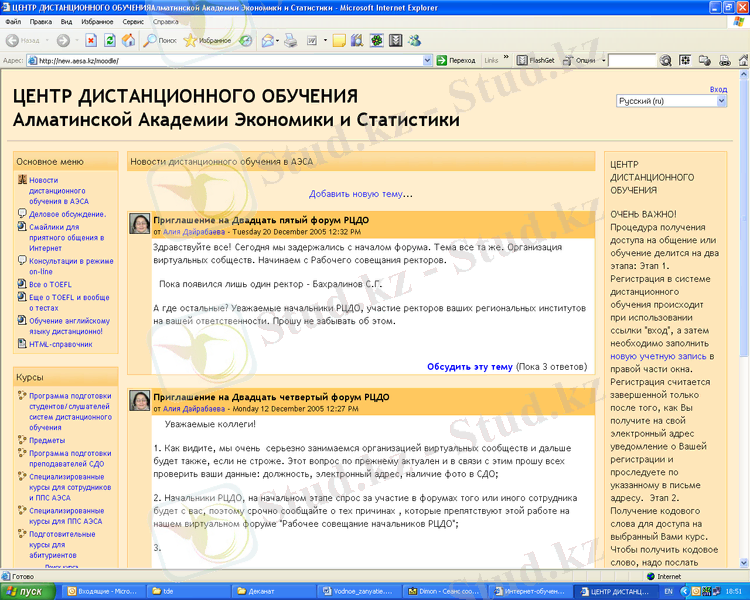Screen dimensions: 750x600
Task: Click author Алия Дайрабаева in the twenty-fifth forum post
Action: tap(194, 232)
